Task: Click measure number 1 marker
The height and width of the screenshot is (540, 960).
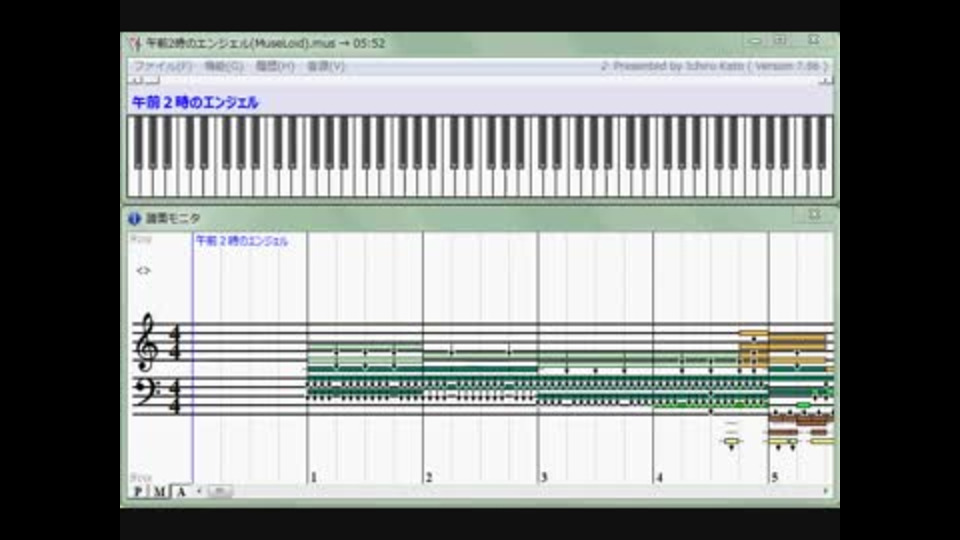Action: (313, 477)
